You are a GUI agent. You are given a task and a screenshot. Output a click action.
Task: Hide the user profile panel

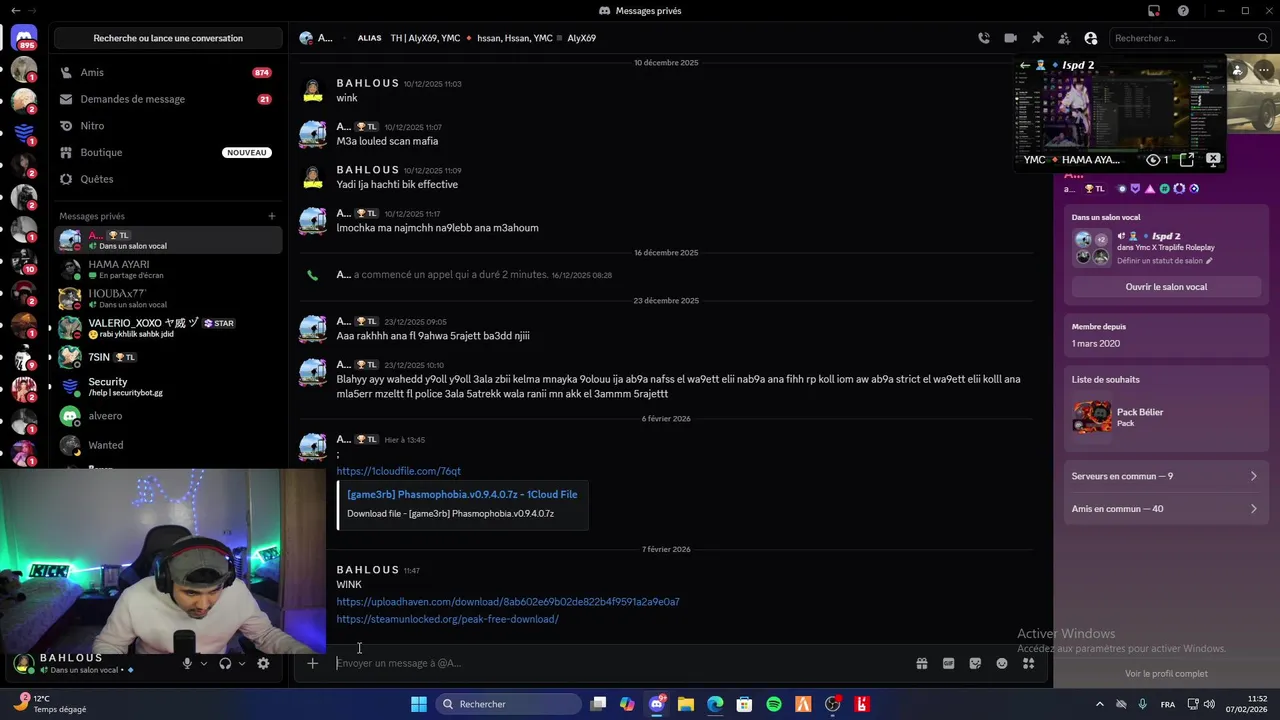tap(1091, 38)
